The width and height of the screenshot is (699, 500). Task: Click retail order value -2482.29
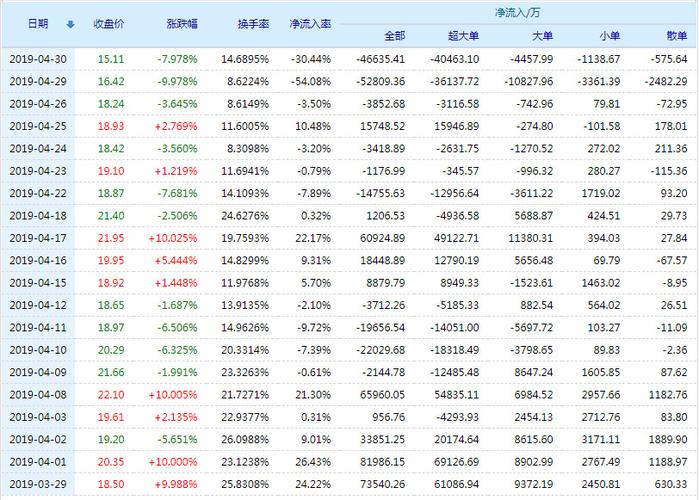click(666, 82)
